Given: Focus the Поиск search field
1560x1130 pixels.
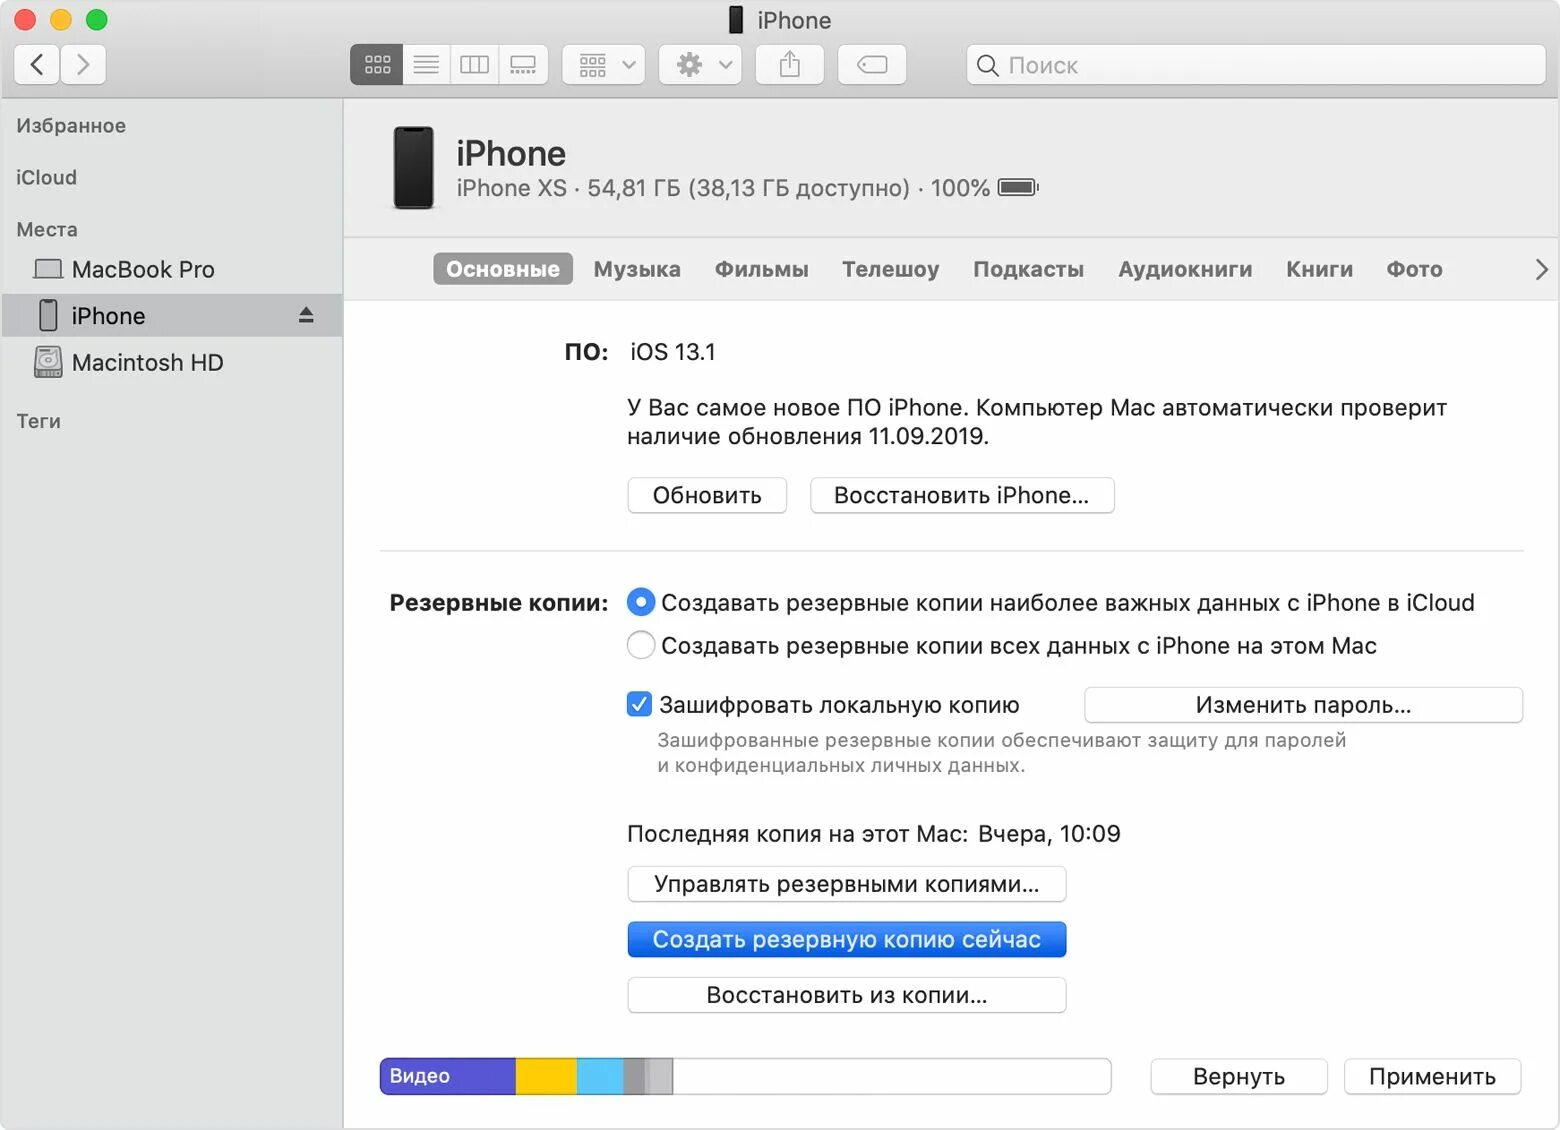Looking at the screenshot, I should click(1256, 65).
